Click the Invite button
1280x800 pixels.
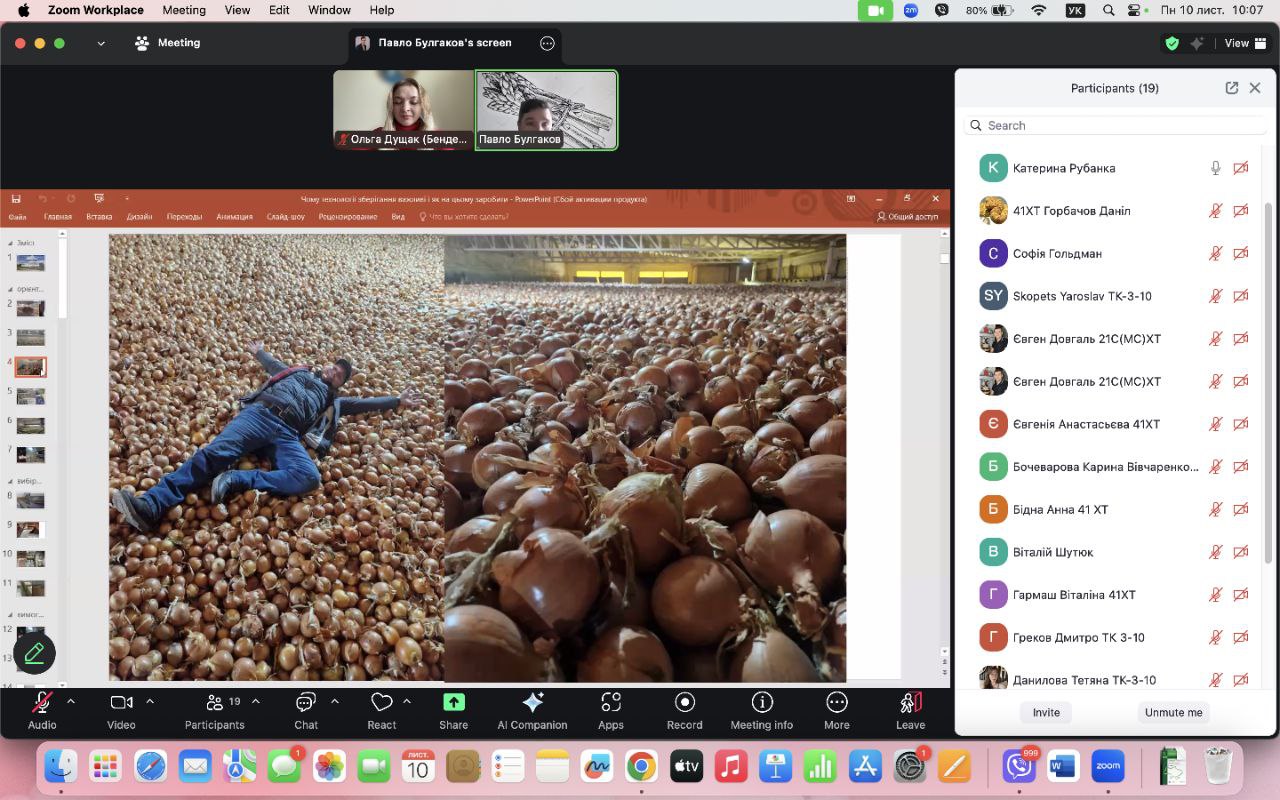pos(1046,712)
